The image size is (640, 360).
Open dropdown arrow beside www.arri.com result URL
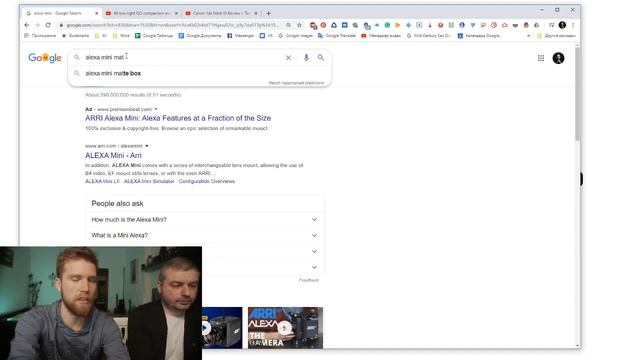(147, 146)
